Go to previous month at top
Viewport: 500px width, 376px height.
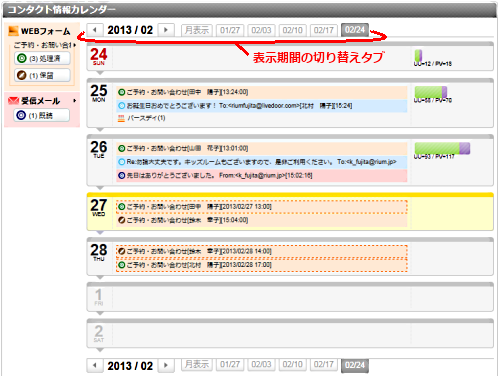(x=95, y=30)
